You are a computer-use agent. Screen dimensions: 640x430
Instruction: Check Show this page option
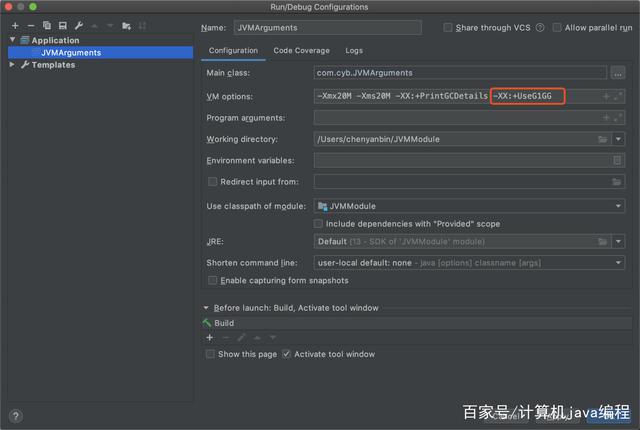[210, 354]
